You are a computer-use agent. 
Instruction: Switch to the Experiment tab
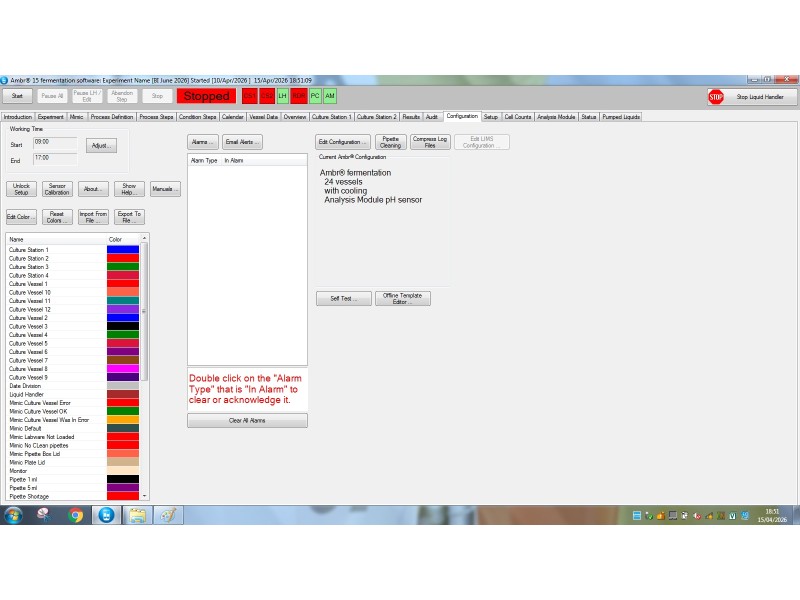click(51, 117)
